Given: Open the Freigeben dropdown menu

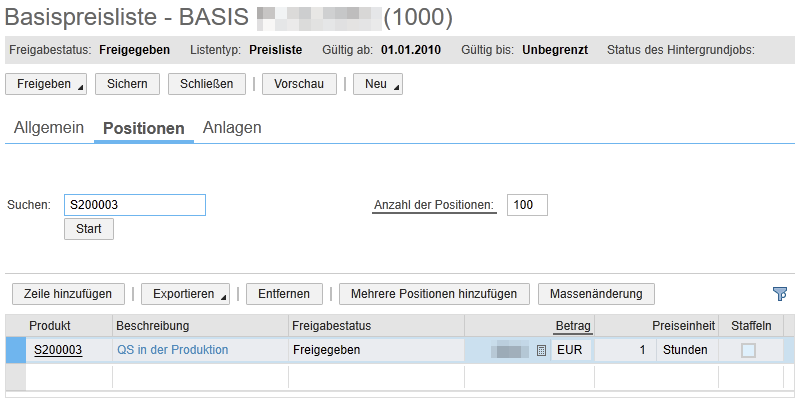Looking at the screenshot, I should tap(46, 84).
